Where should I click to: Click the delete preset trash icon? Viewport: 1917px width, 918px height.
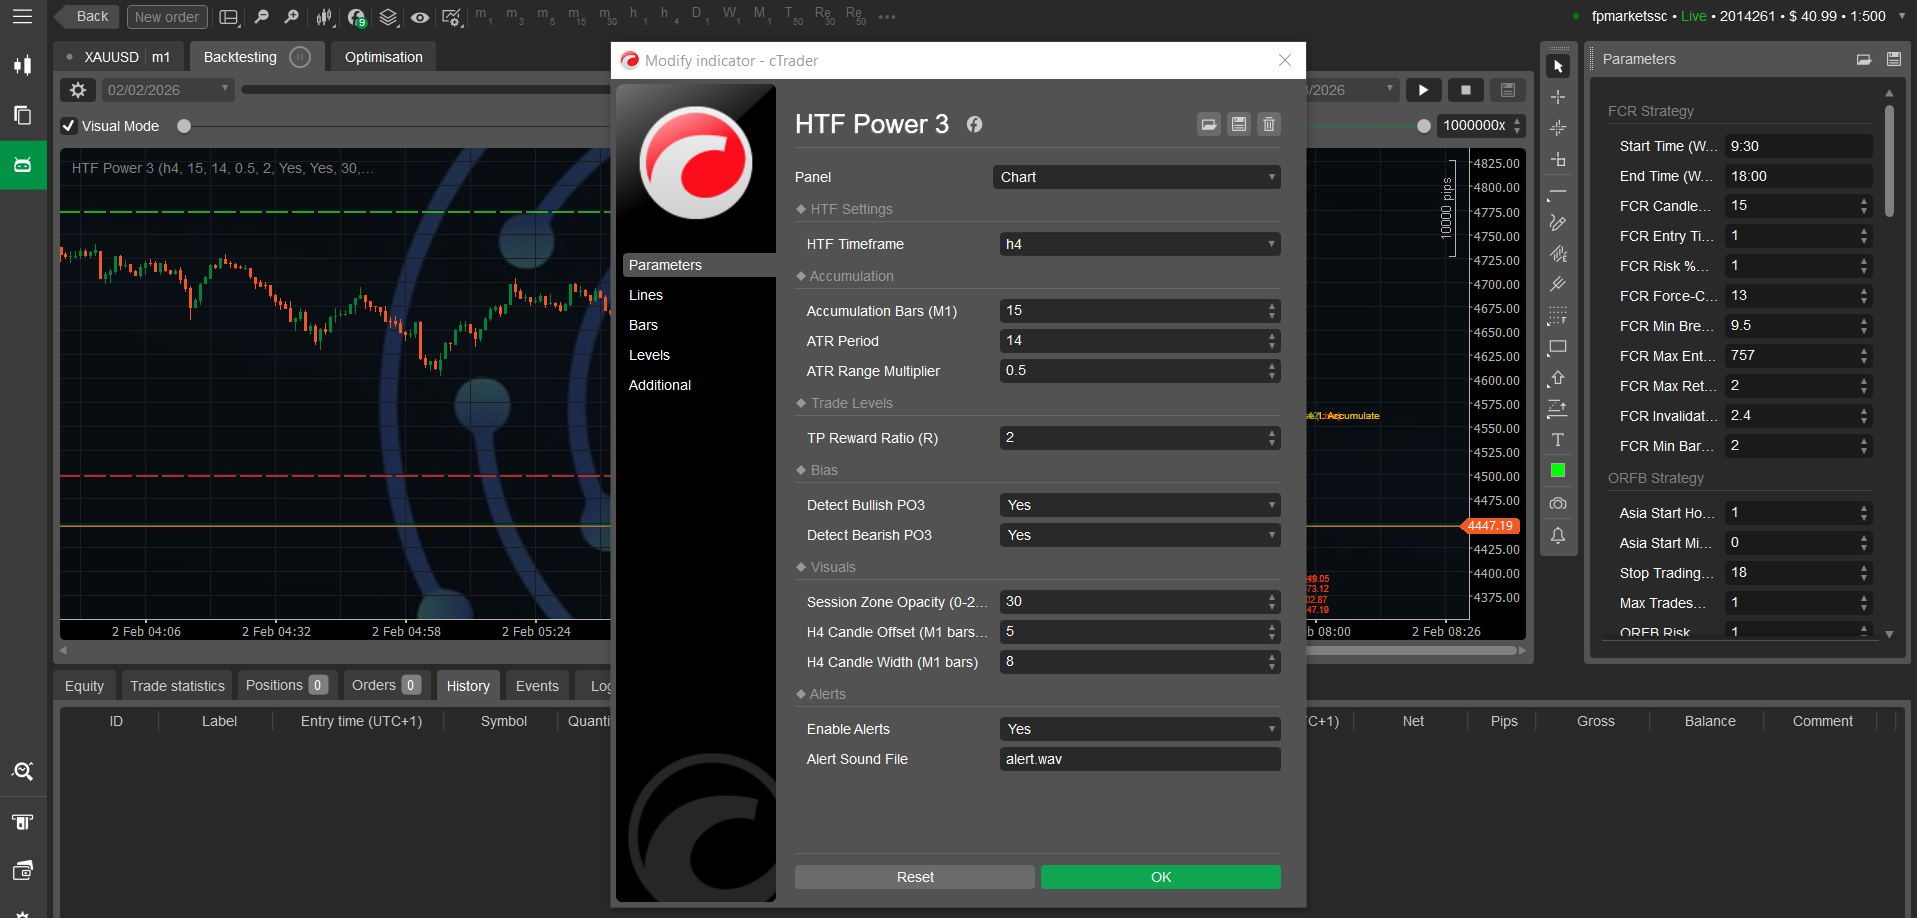point(1268,124)
